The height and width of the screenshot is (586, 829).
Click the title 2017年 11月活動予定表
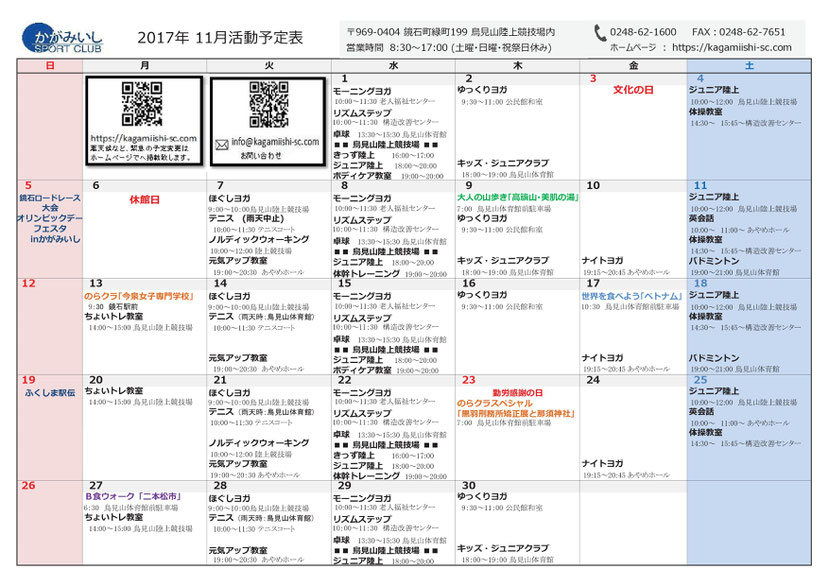click(x=220, y=38)
